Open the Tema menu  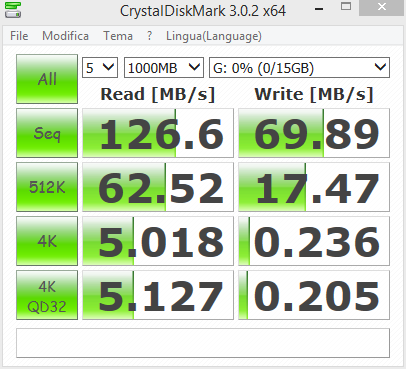coord(118,36)
